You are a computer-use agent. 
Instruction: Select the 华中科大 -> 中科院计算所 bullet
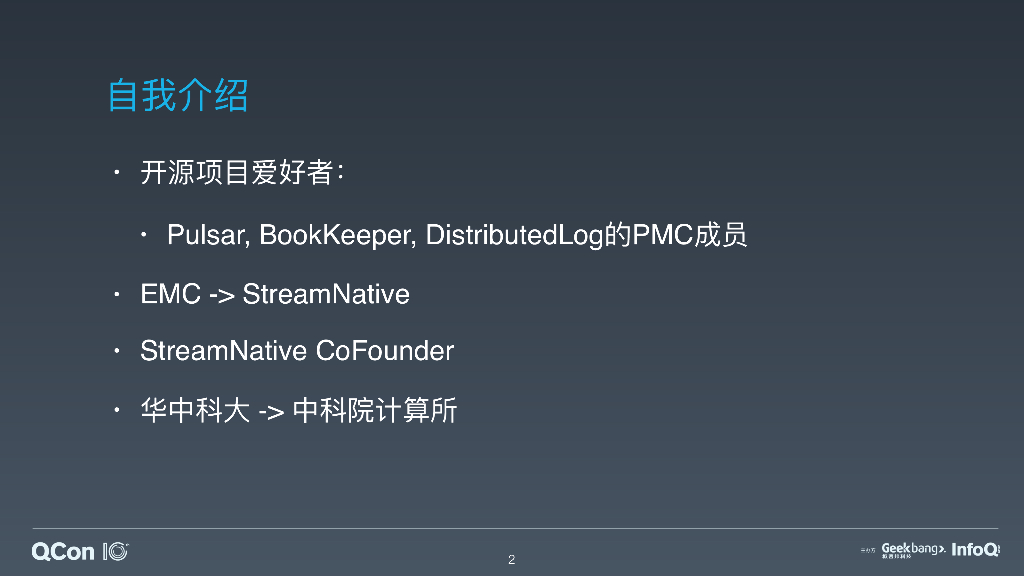pyautogui.click(x=298, y=411)
